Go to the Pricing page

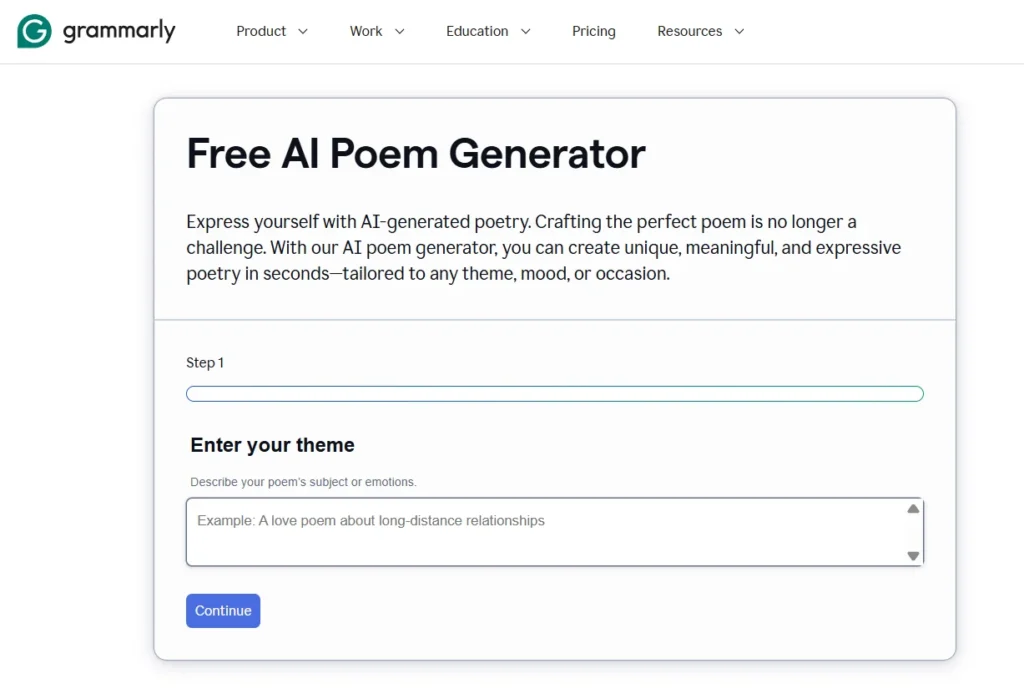[x=594, y=31]
